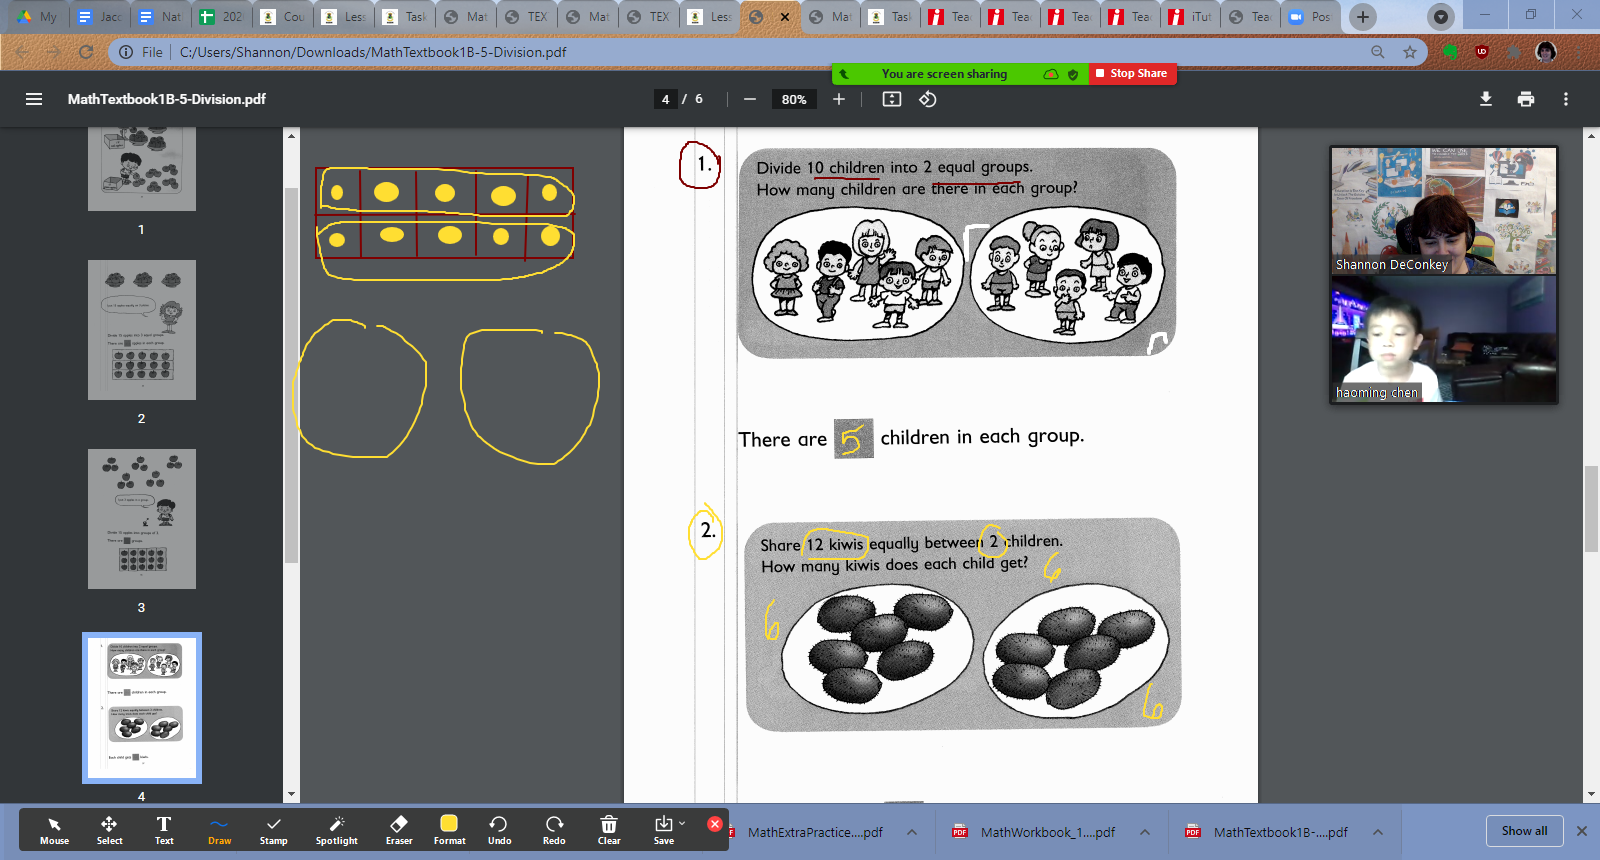Viewport: 1600px width, 860px height.
Task: Rotate the PDF counterclockwise
Action: tap(928, 99)
